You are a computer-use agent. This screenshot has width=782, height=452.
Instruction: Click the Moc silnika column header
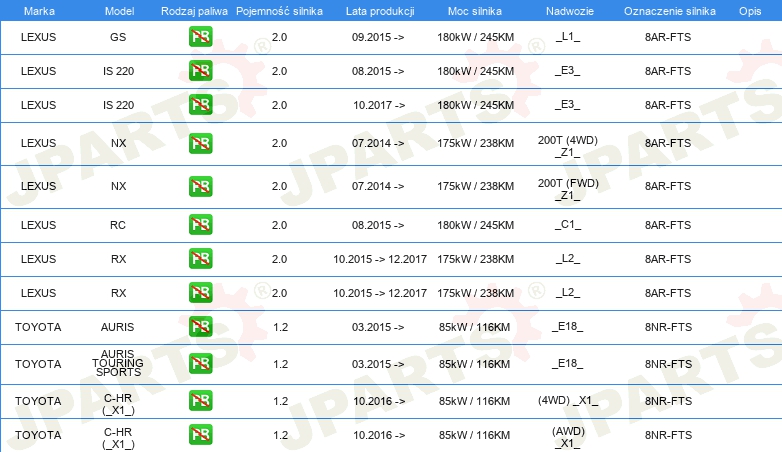pyautogui.click(x=474, y=11)
